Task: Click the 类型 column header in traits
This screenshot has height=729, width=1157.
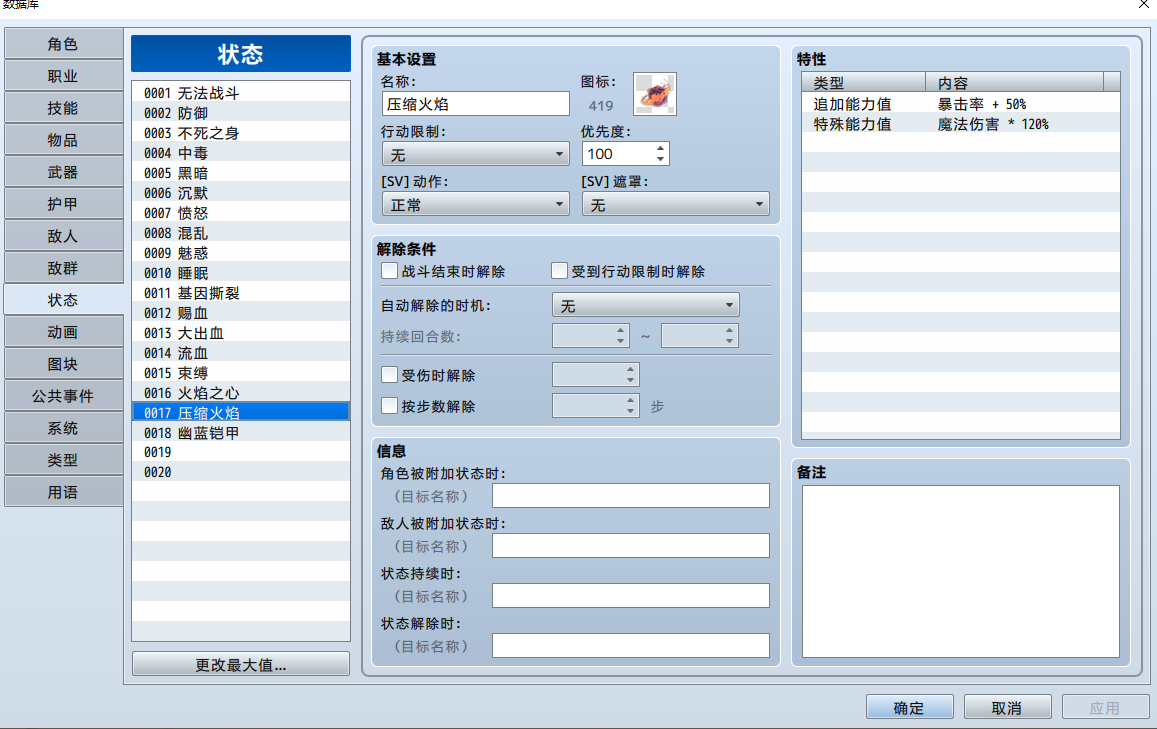Action: click(x=863, y=82)
